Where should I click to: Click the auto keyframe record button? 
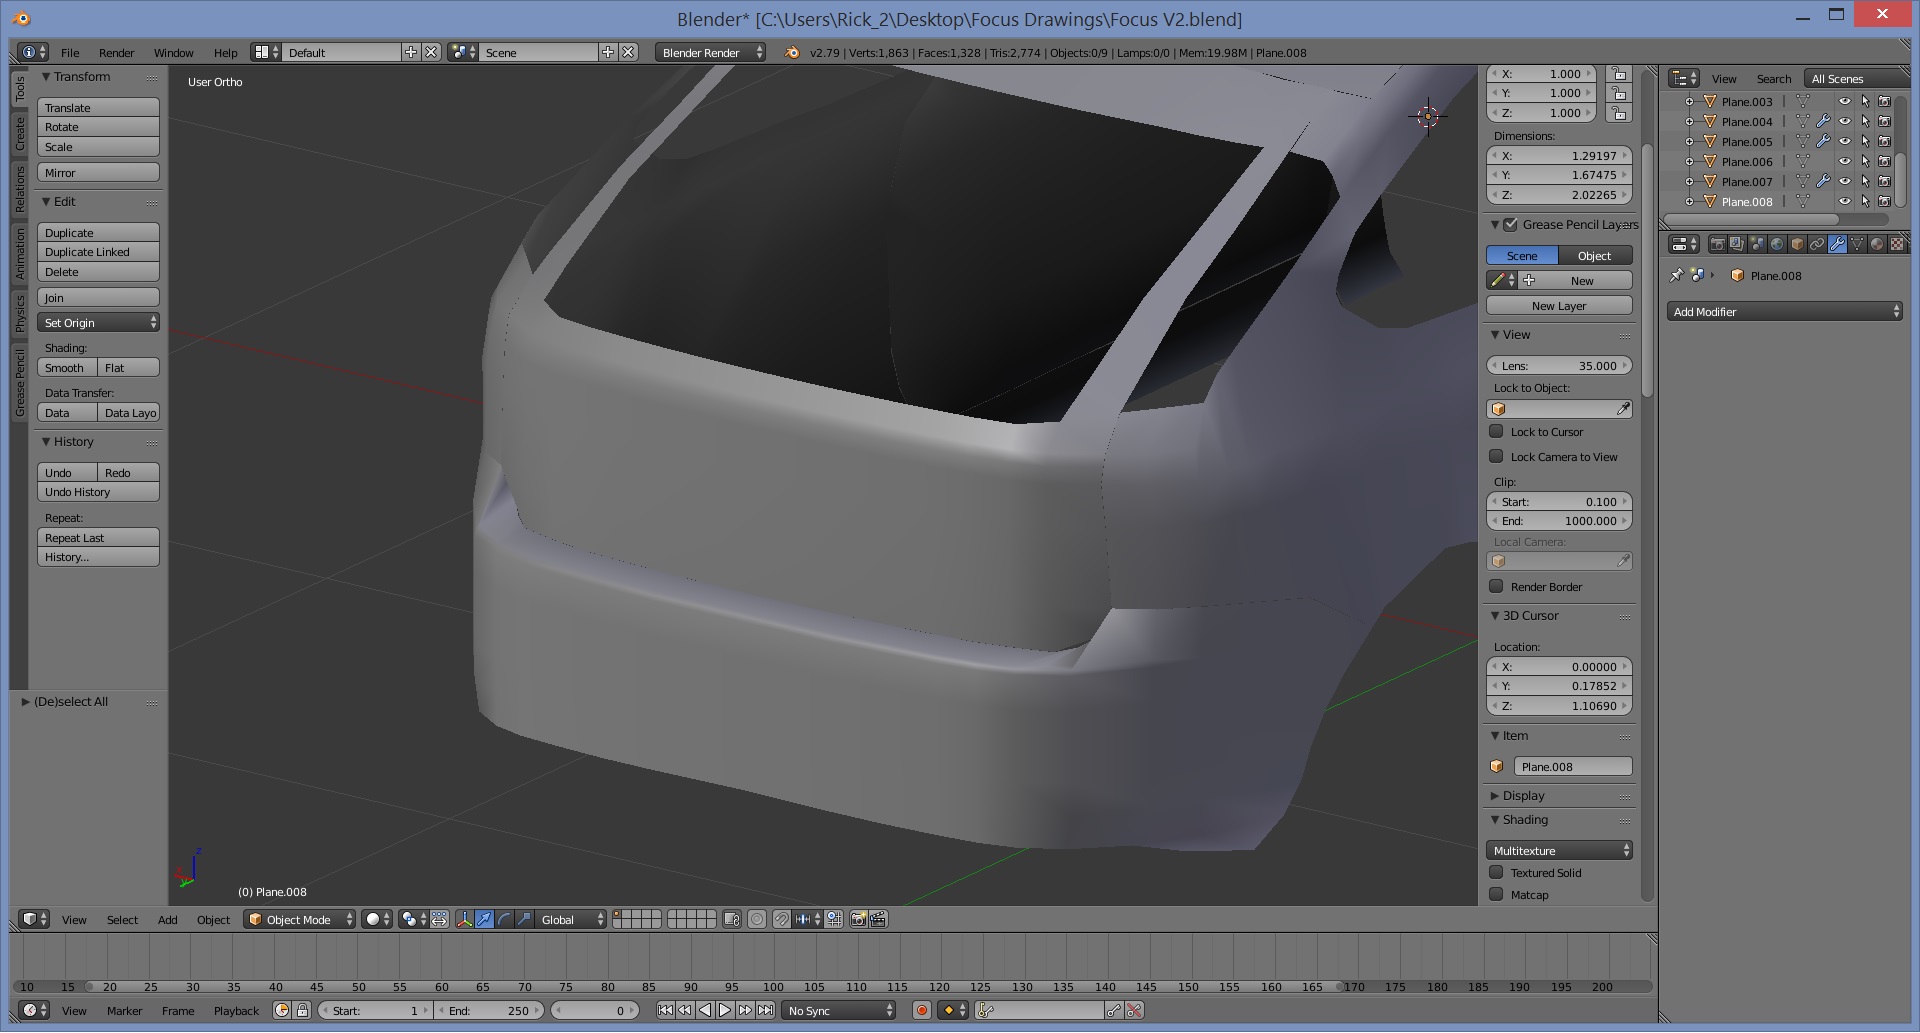(x=922, y=1011)
